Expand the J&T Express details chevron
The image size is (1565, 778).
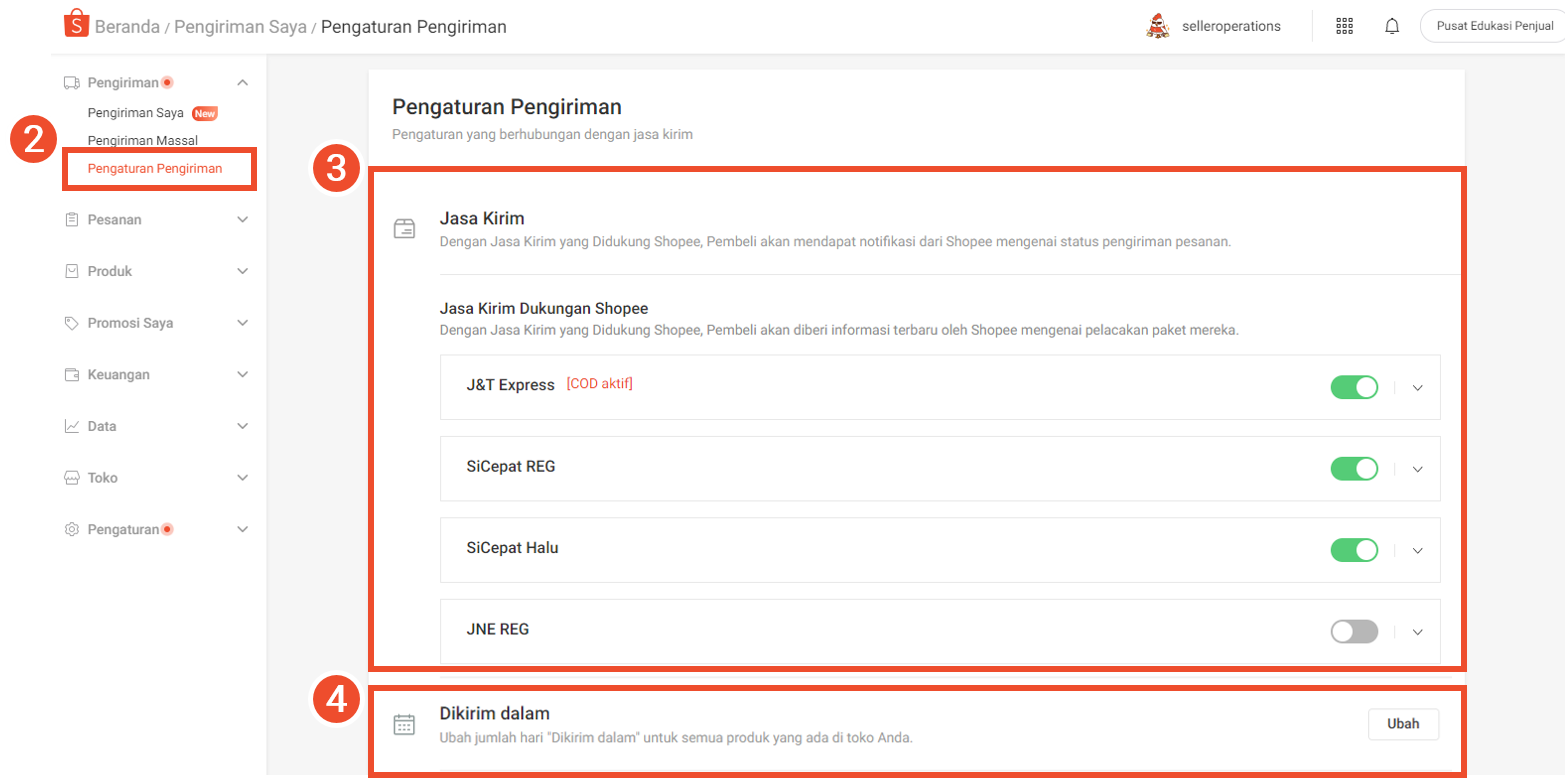1417,388
